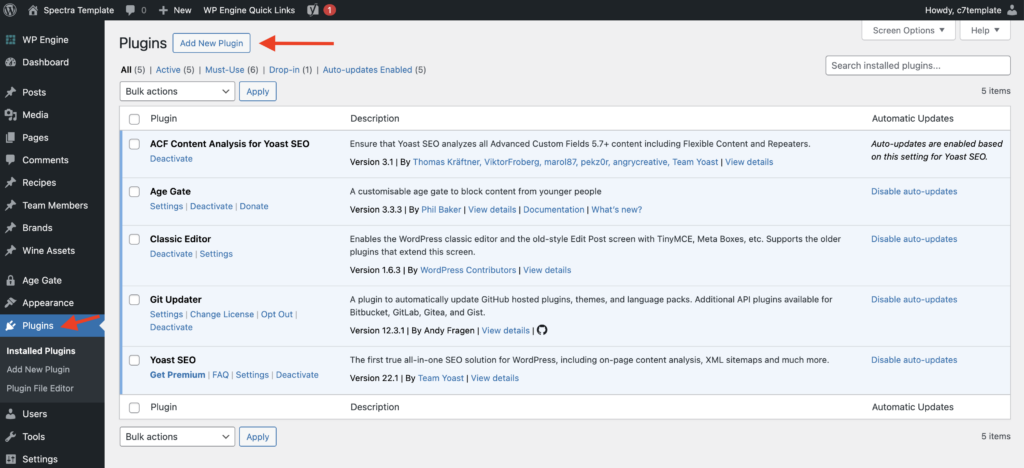1024x468 pixels.
Task: View details of Yoast SEO plugin
Action: coord(495,378)
